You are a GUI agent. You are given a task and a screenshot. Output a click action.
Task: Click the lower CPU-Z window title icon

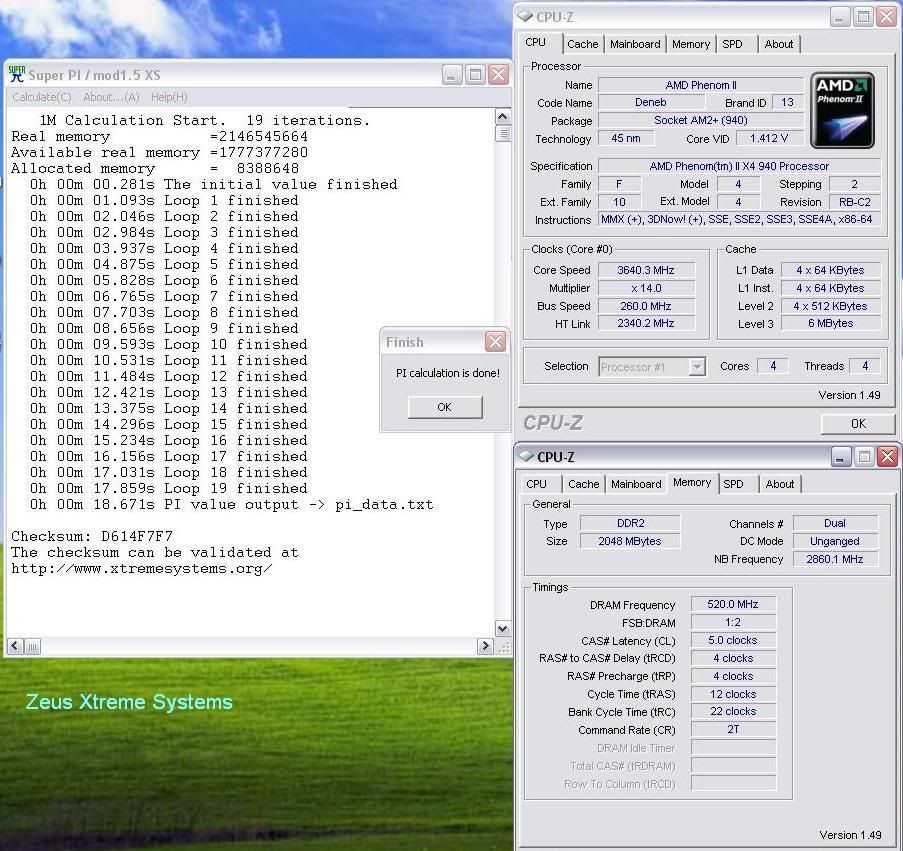526,457
